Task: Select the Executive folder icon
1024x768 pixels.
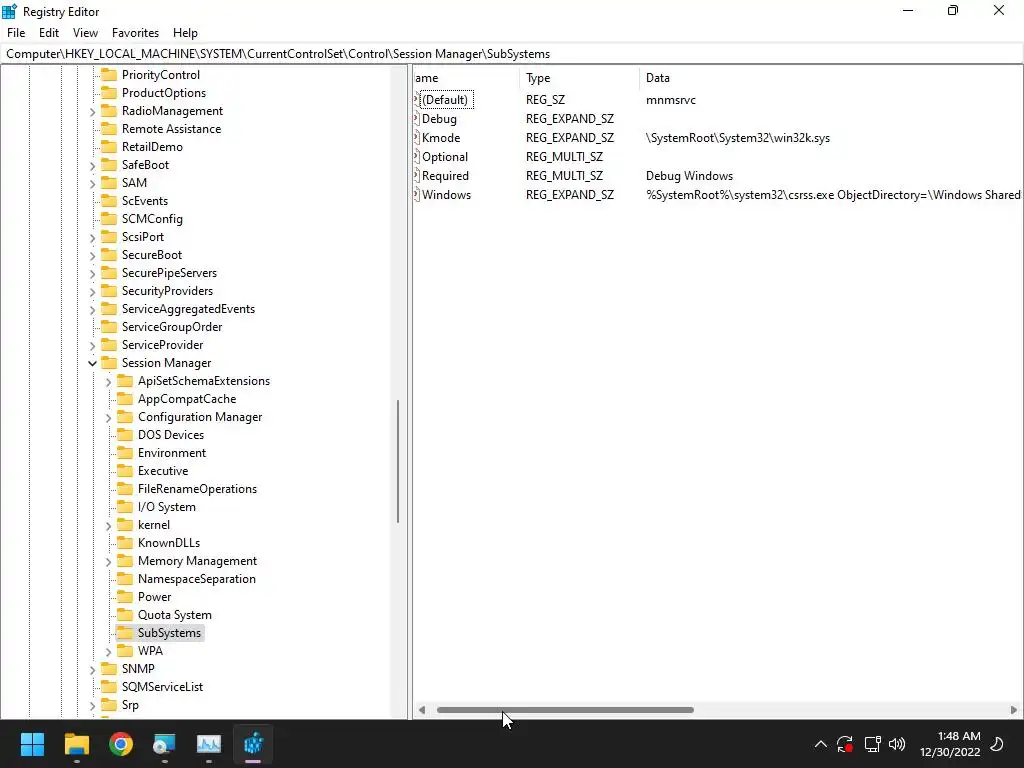Action: point(125,471)
